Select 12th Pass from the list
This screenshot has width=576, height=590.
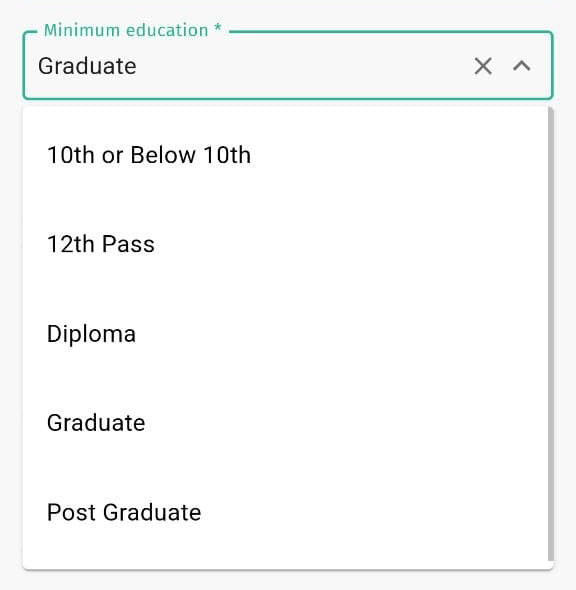[286, 244]
